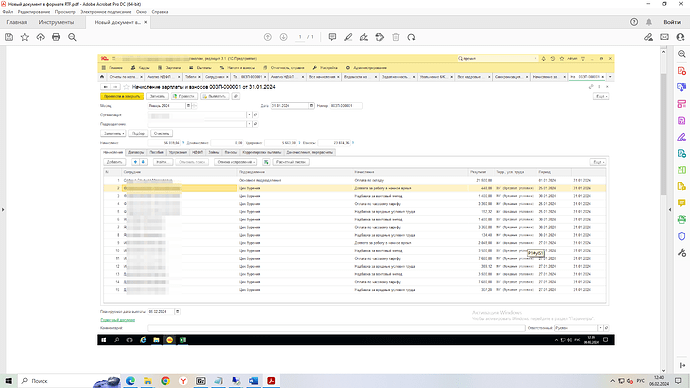Open the Электронное подписание menu

(x=106, y=12)
